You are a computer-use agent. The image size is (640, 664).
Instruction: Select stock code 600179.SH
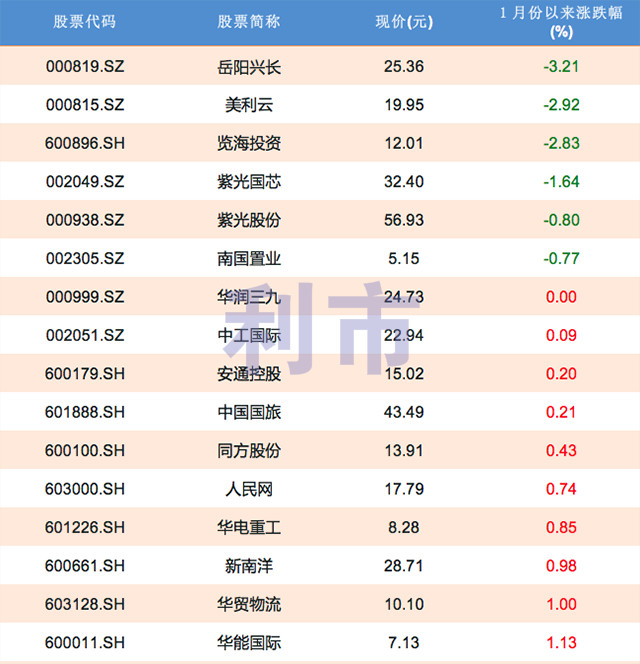click(x=85, y=374)
